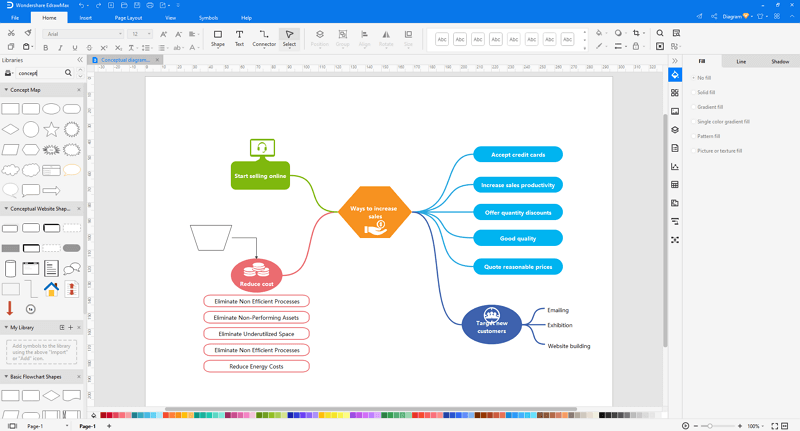Click the Print icon in title bar
800x431 pixels.
(149, 5)
